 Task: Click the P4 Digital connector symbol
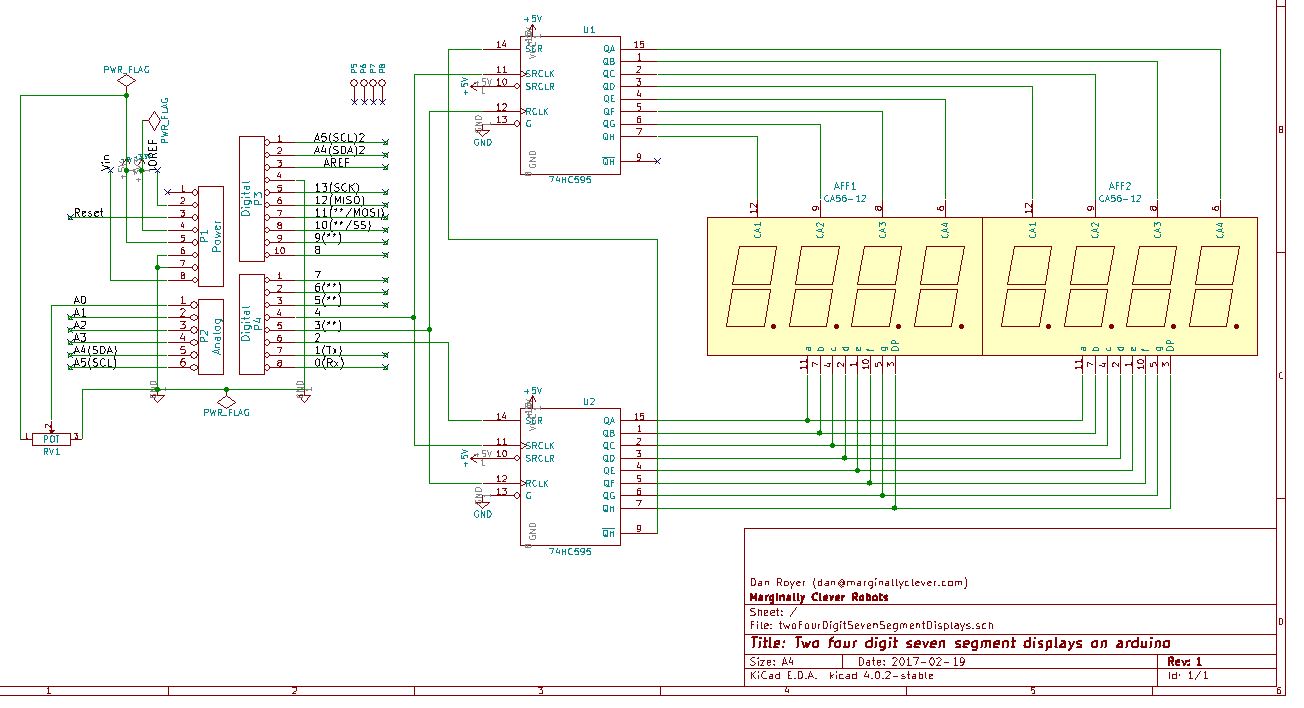[x=250, y=322]
